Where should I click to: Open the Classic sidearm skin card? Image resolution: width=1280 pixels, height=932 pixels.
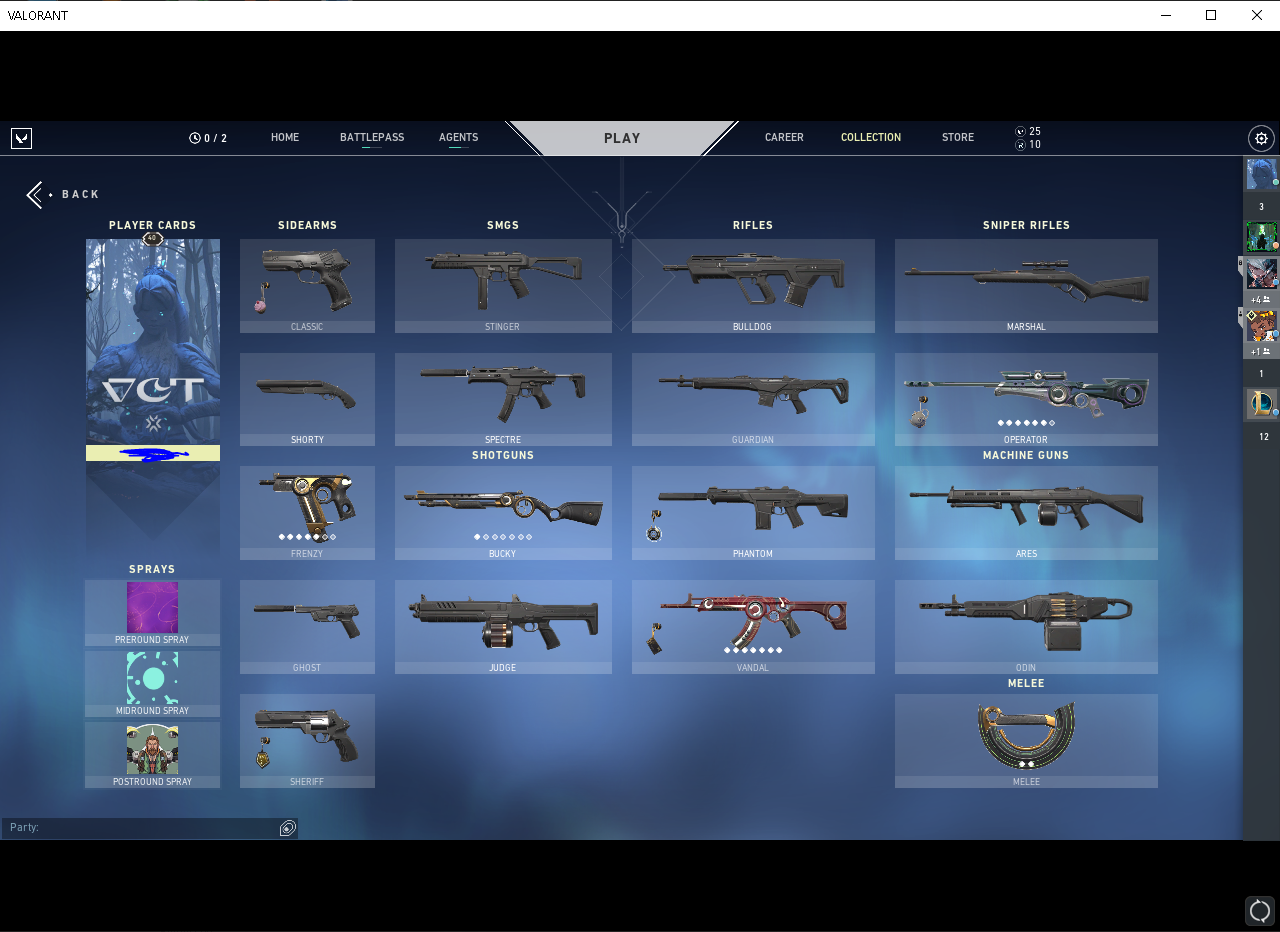coord(307,286)
